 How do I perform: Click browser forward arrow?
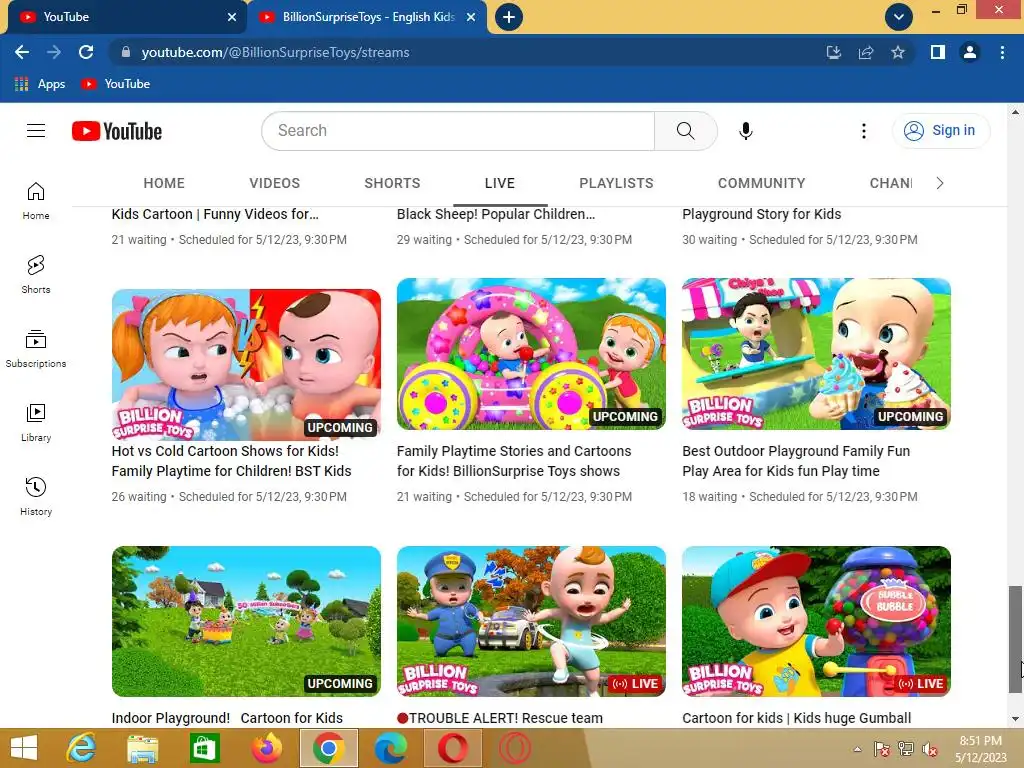coord(54,52)
